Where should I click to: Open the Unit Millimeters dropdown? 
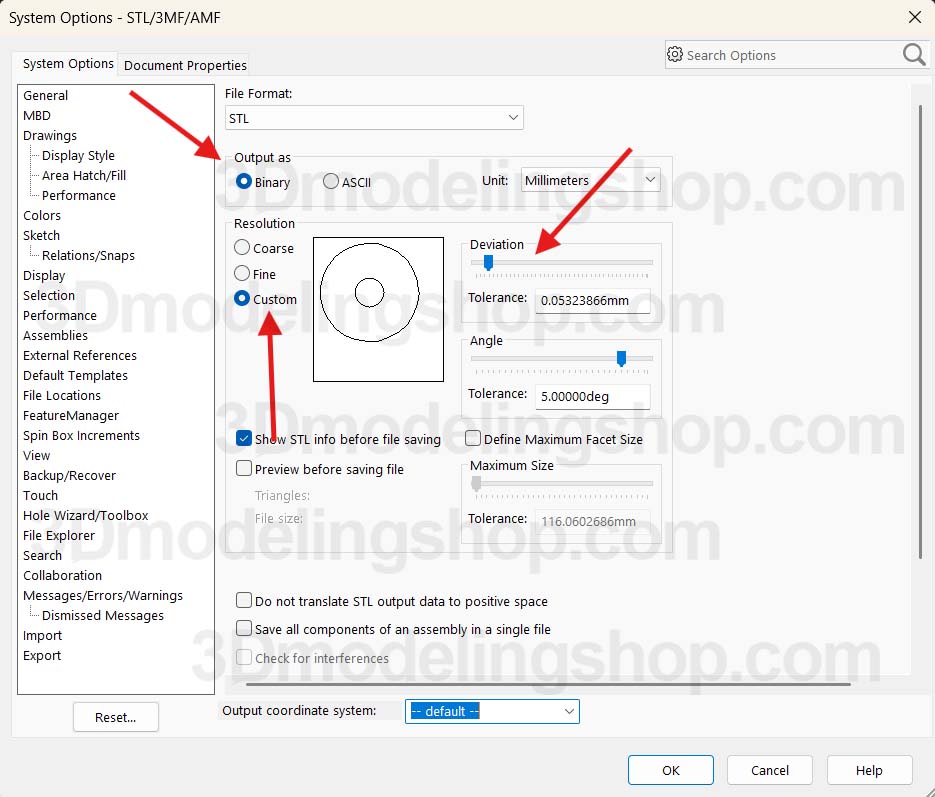click(x=590, y=180)
